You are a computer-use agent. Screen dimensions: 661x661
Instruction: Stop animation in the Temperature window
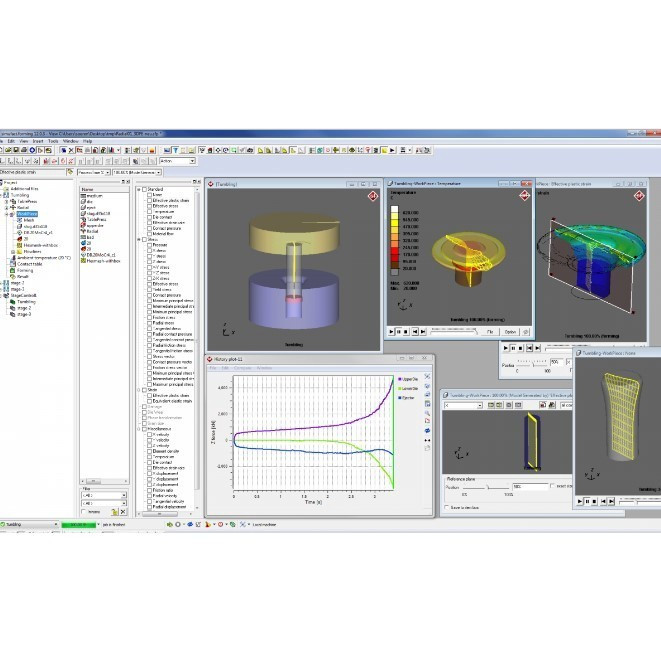click(x=406, y=332)
